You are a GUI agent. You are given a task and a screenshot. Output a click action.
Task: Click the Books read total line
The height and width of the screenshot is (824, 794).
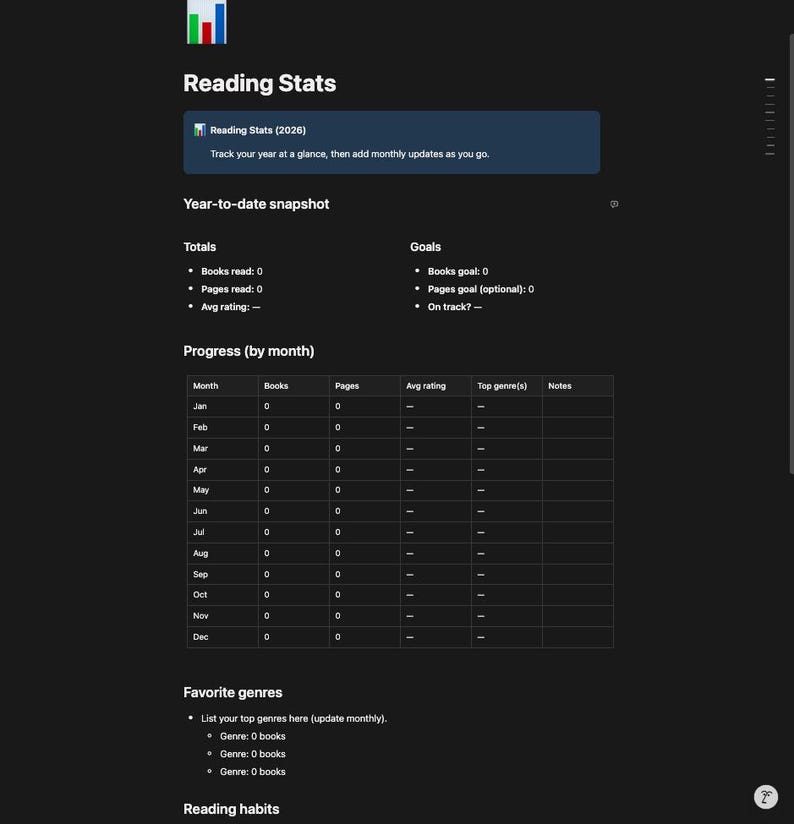pyautogui.click(x=232, y=271)
